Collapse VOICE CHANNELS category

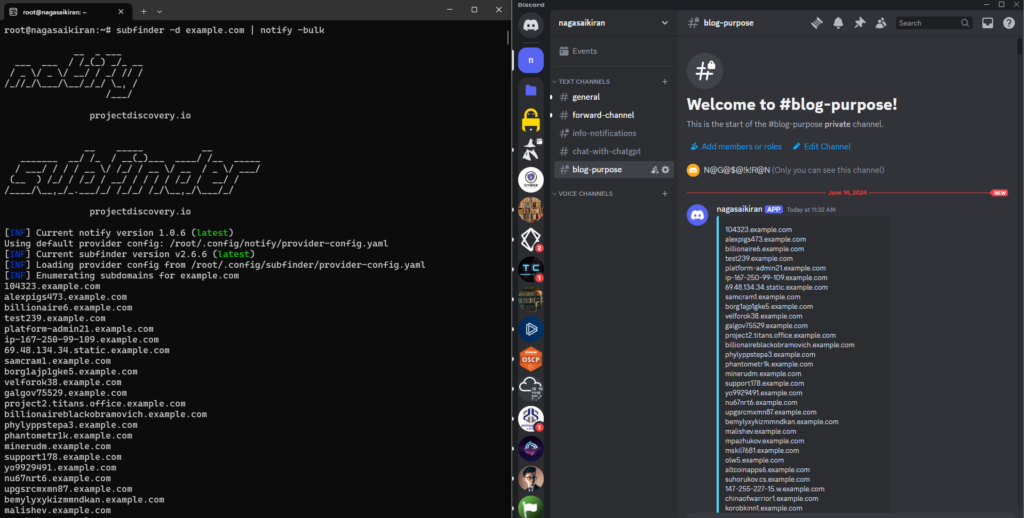pos(583,194)
